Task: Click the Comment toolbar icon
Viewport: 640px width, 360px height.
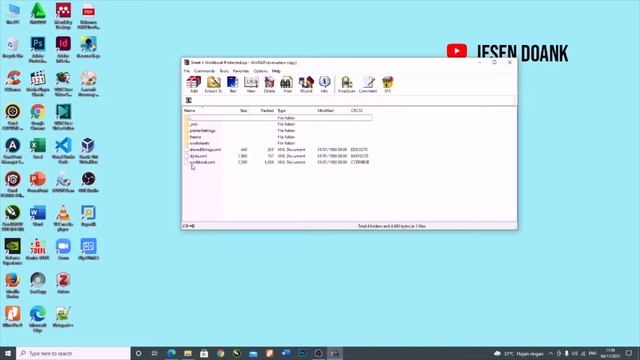Action: click(368, 84)
